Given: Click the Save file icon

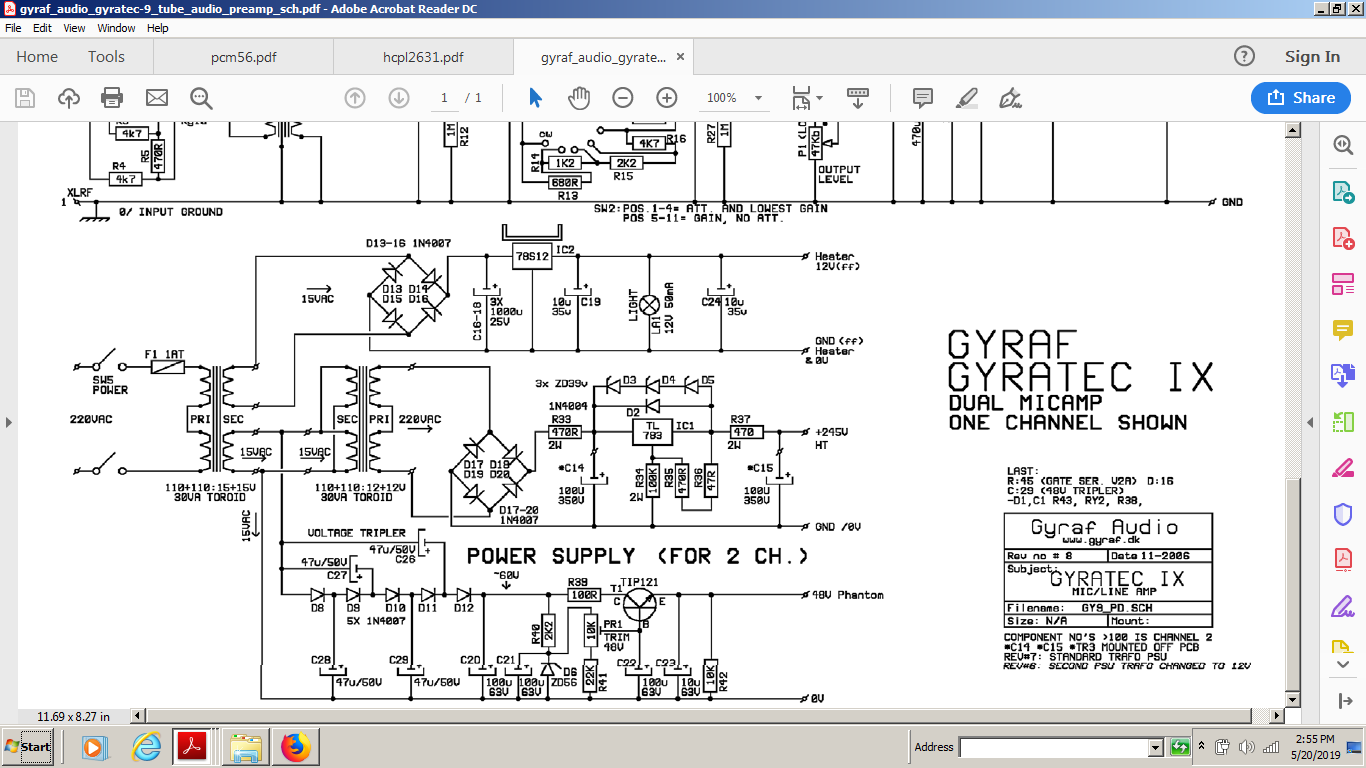Looking at the screenshot, I should coord(25,98).
